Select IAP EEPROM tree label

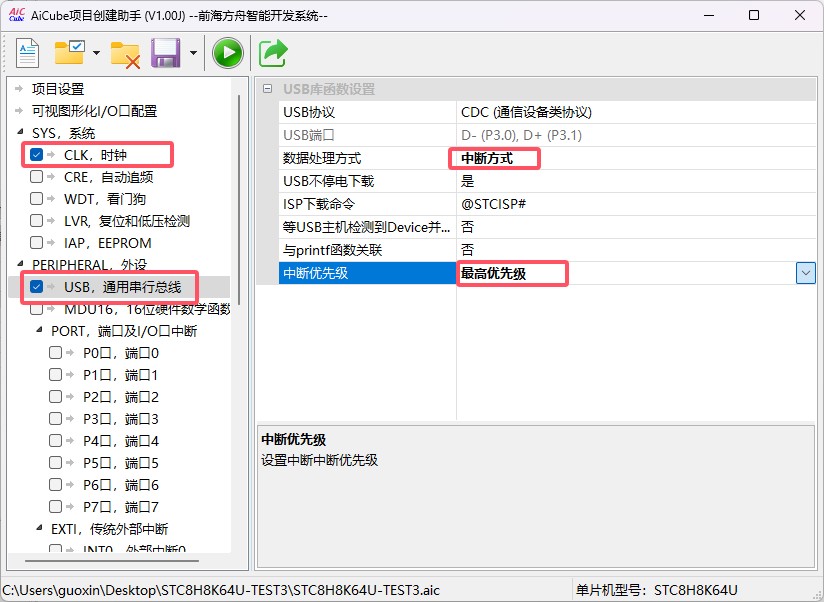coord(108,243)
